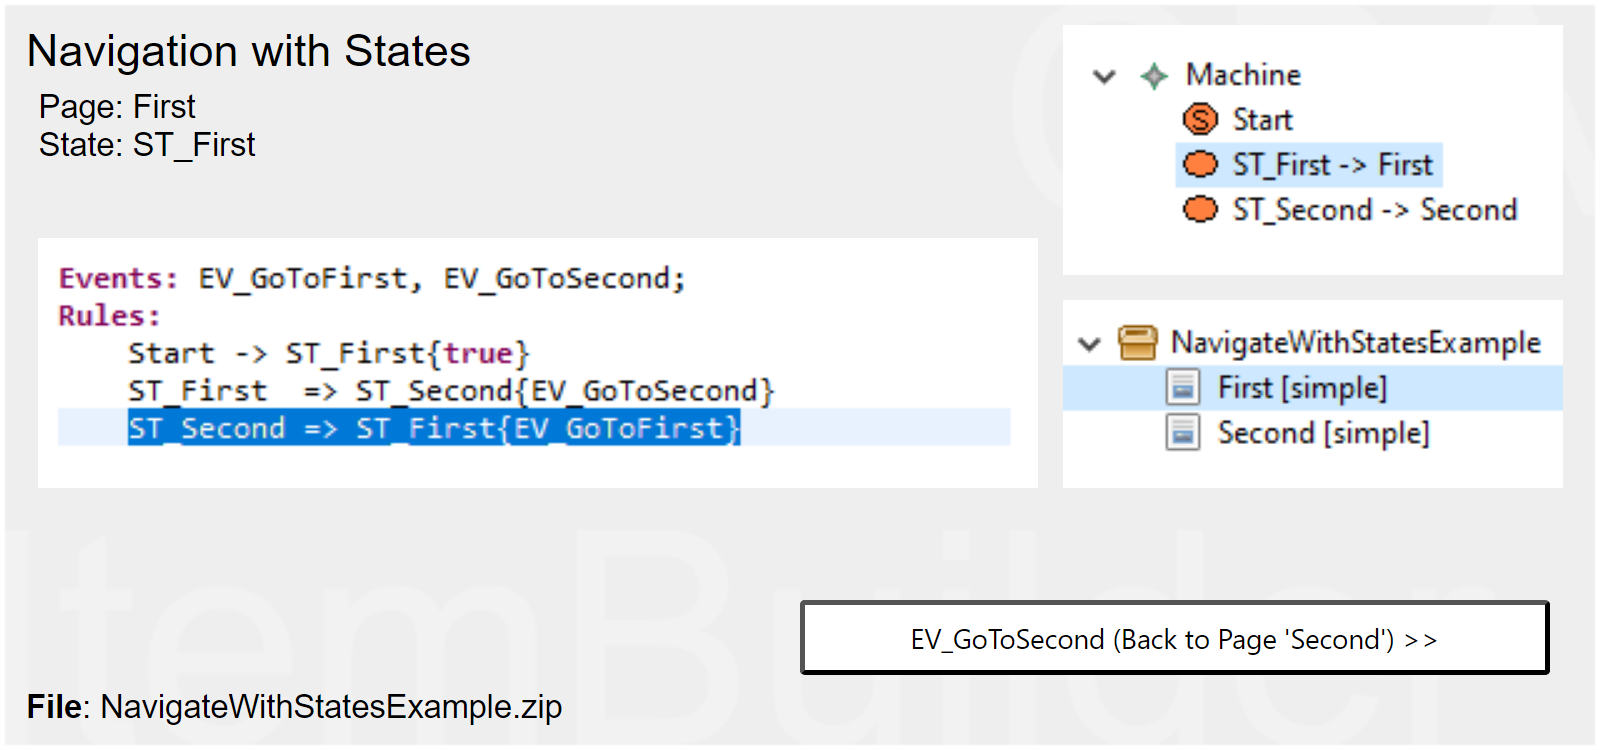This screenshot has width=1600, height=750.
Task: Click the First page document icon
Action: click(x=1183, y=387)
